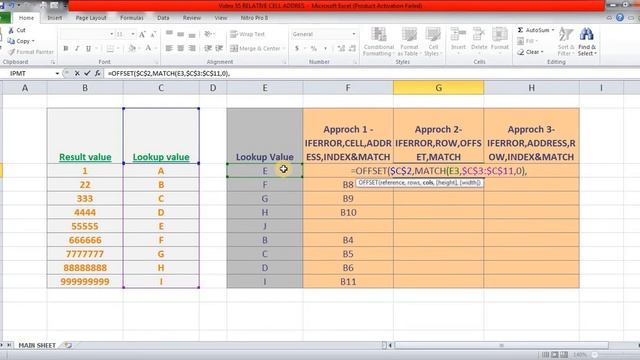This screenshot has height=360, width=640.
Task: Select the MAIN SHEET tab
Action: [37, 345]
